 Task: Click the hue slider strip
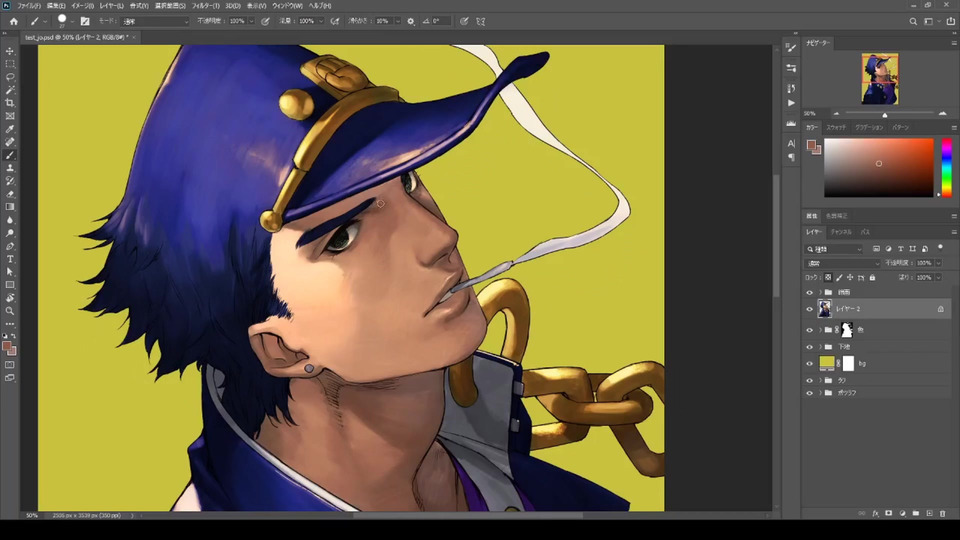tap(947, 168)
